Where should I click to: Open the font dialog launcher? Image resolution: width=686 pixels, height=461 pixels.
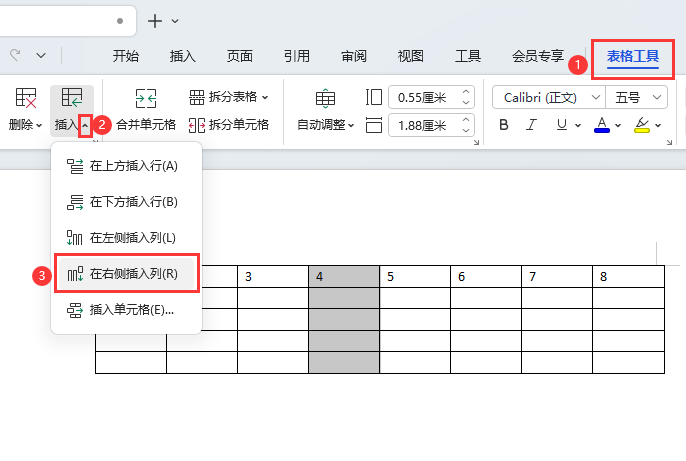point(669,143)
